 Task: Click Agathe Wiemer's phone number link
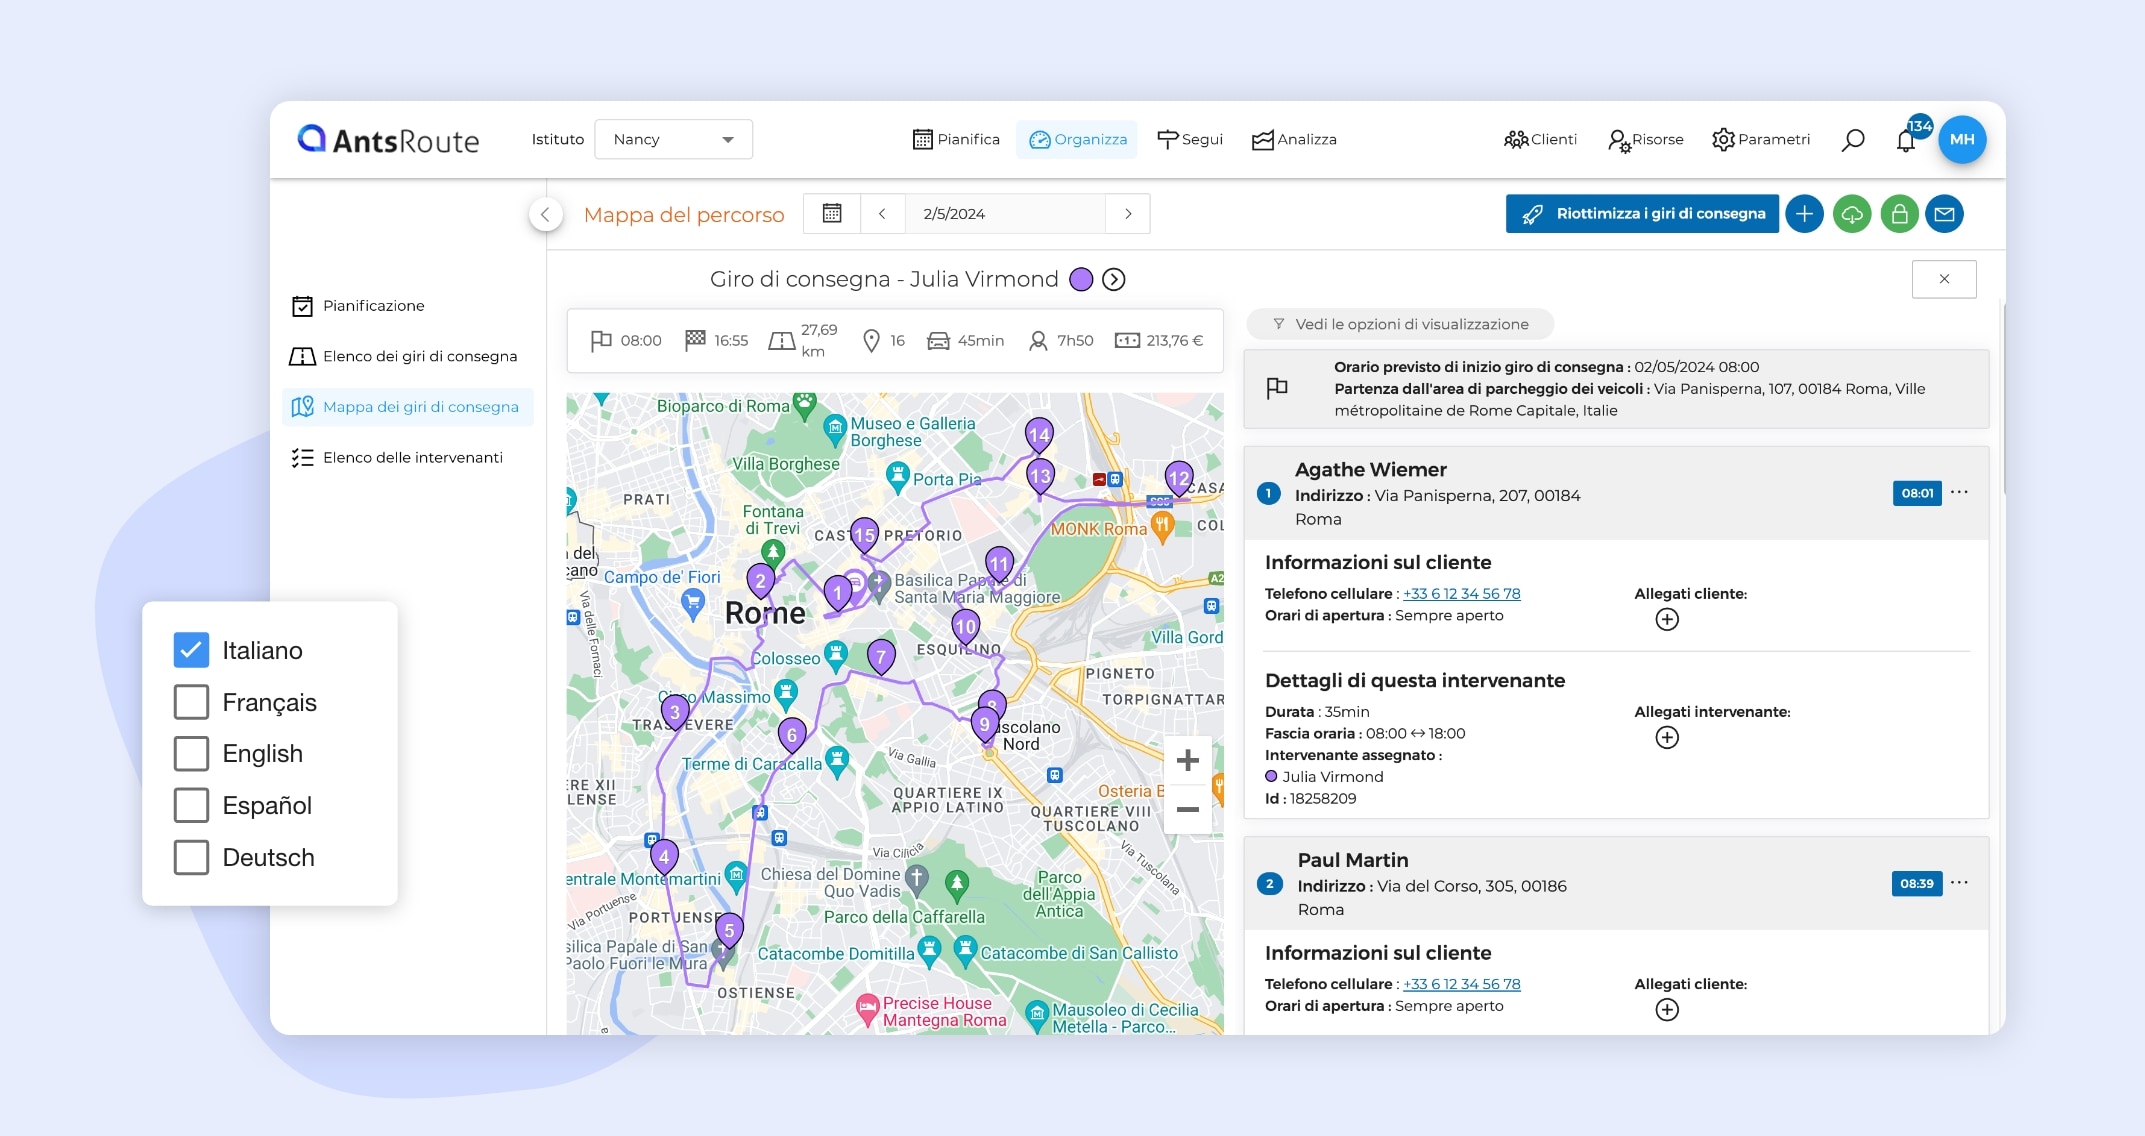(x=1461, y=594)
